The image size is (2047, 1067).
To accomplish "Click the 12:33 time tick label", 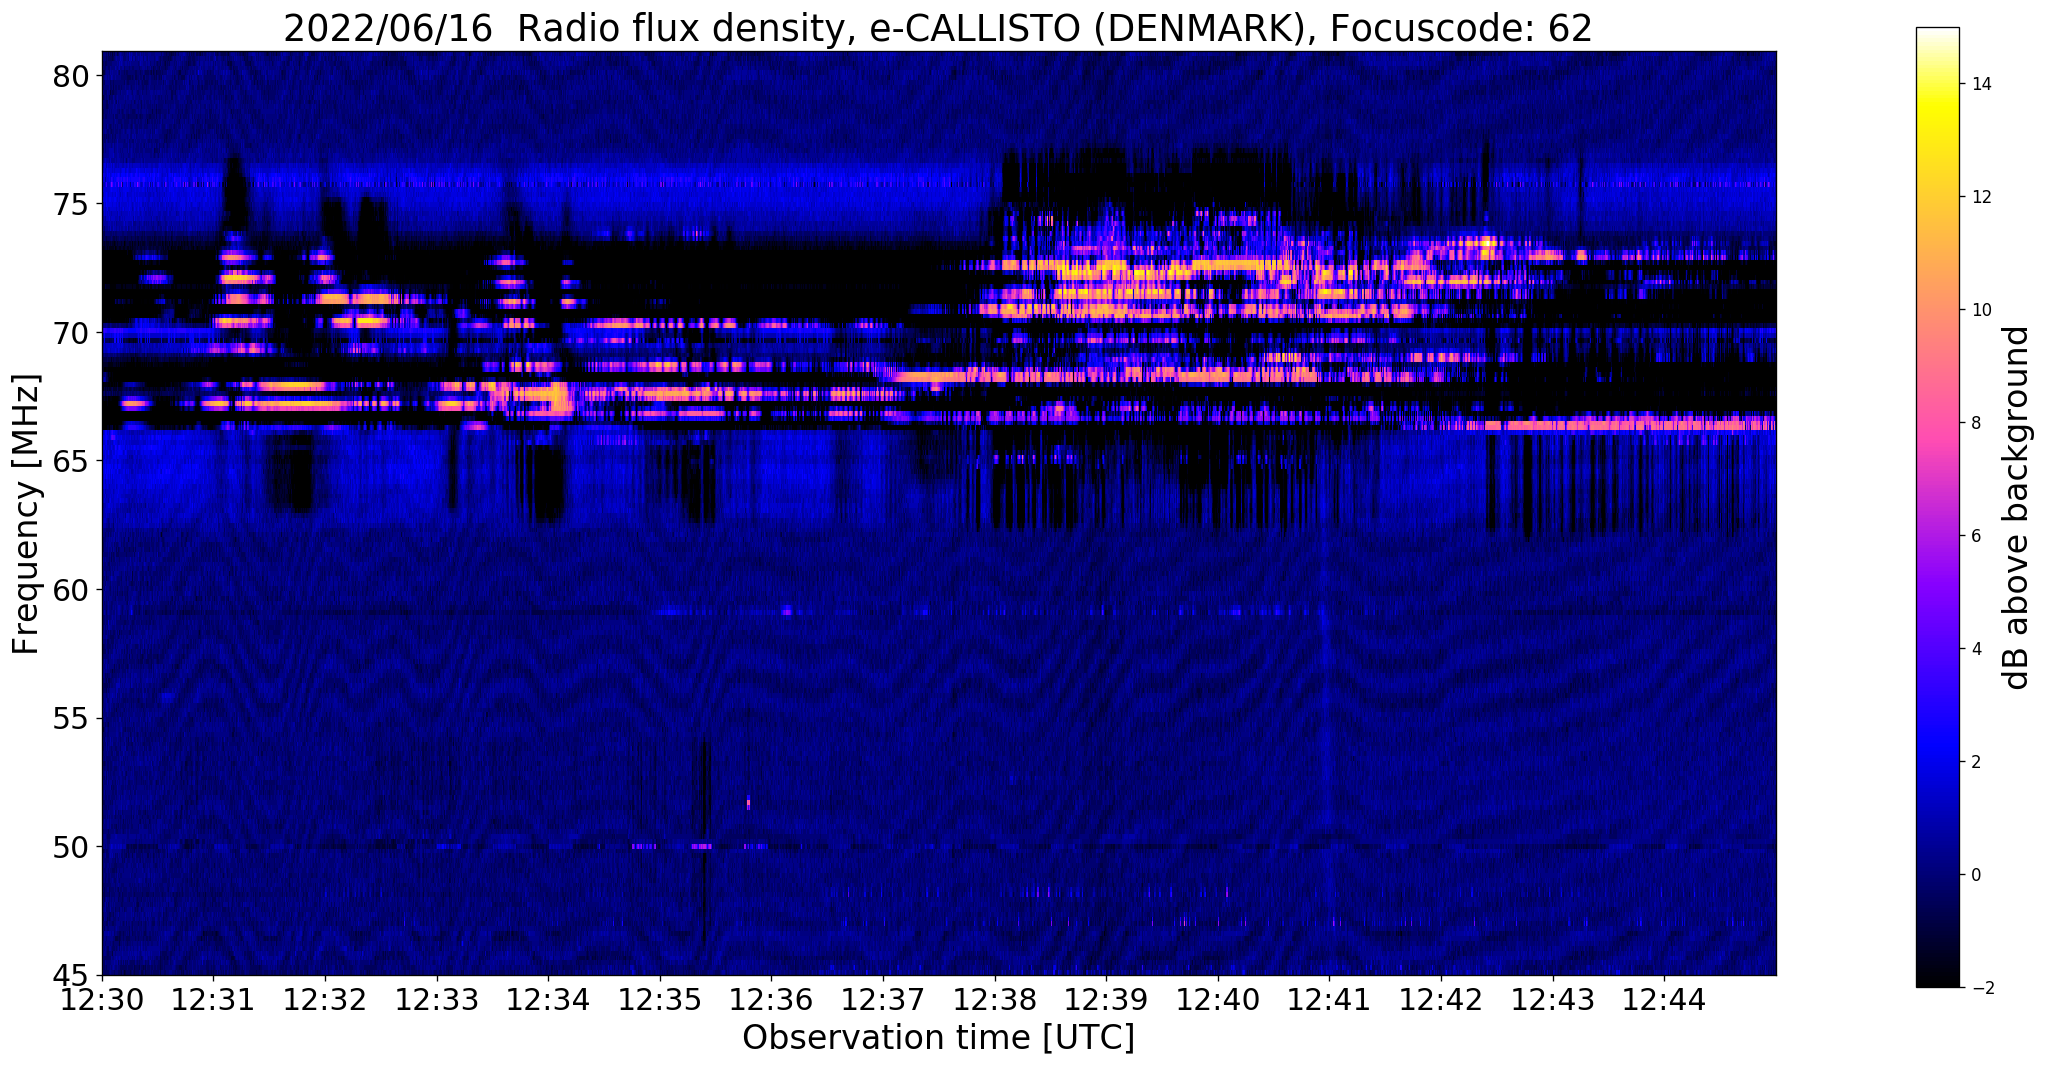I will tap(437, 1000).
